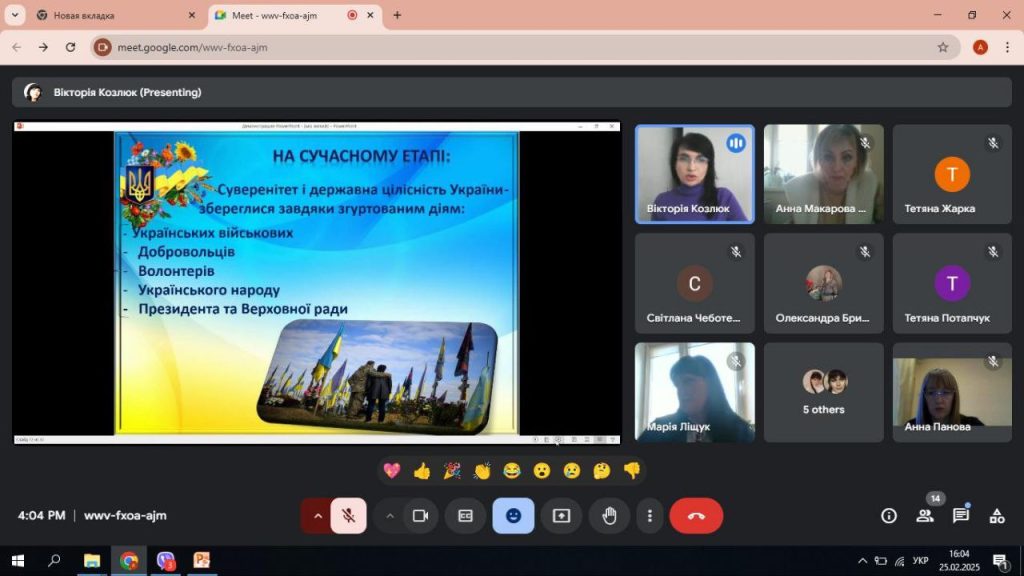Open meeting details info icon

coord(888,516)
